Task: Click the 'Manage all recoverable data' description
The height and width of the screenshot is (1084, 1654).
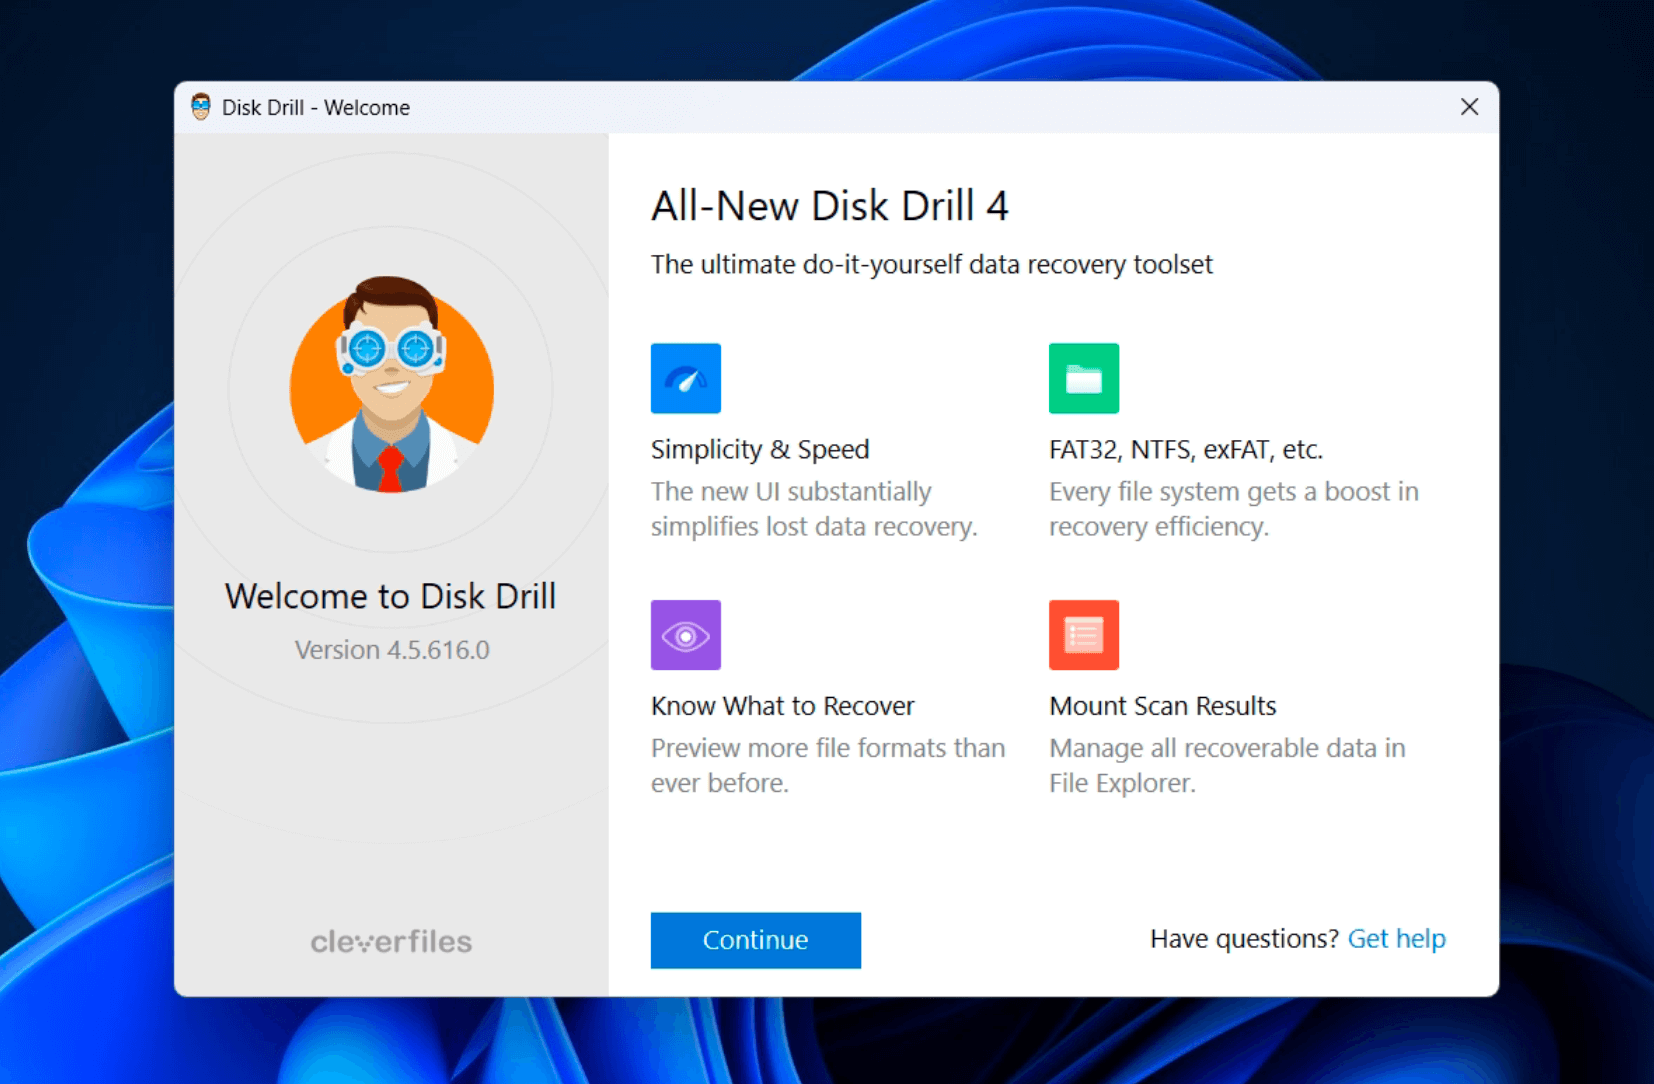Action: pyautogui.click(x=1227, y=765)
